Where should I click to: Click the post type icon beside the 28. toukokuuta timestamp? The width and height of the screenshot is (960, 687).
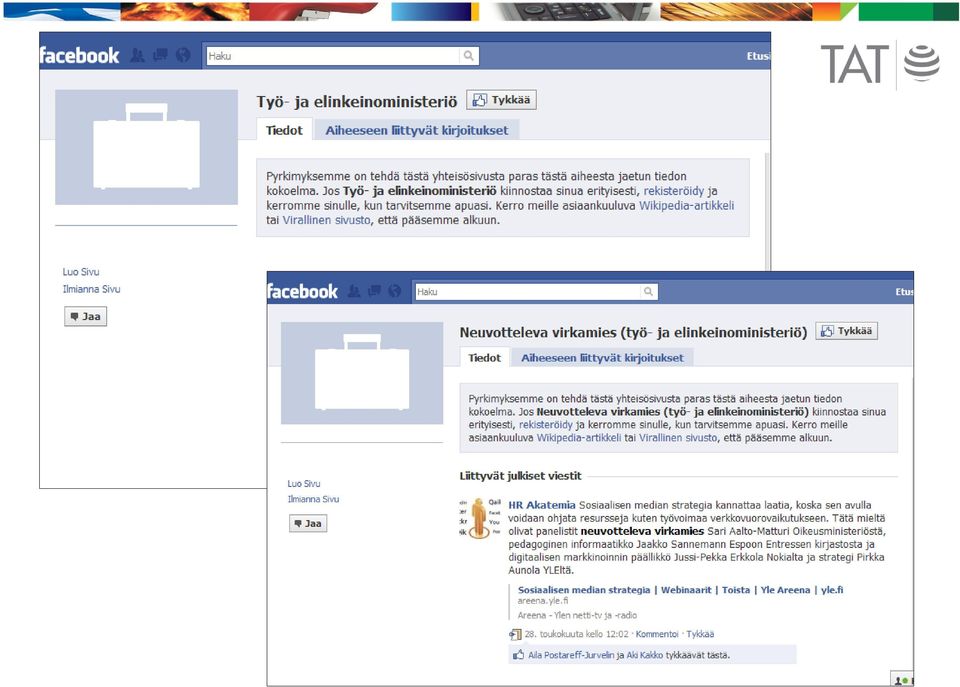(515, 634)
